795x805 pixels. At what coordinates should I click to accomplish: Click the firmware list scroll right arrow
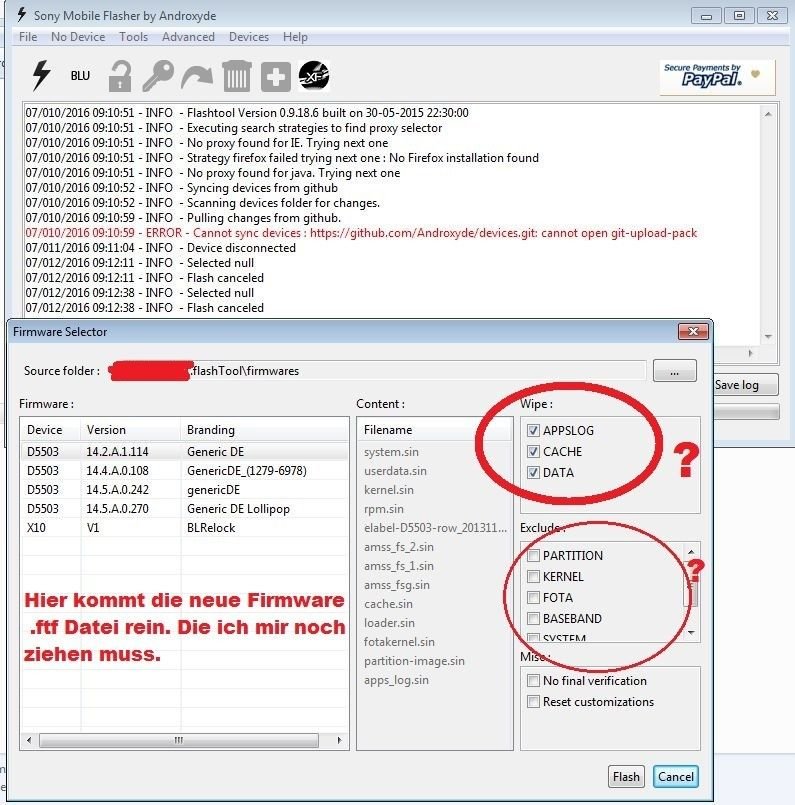(339, 740)
